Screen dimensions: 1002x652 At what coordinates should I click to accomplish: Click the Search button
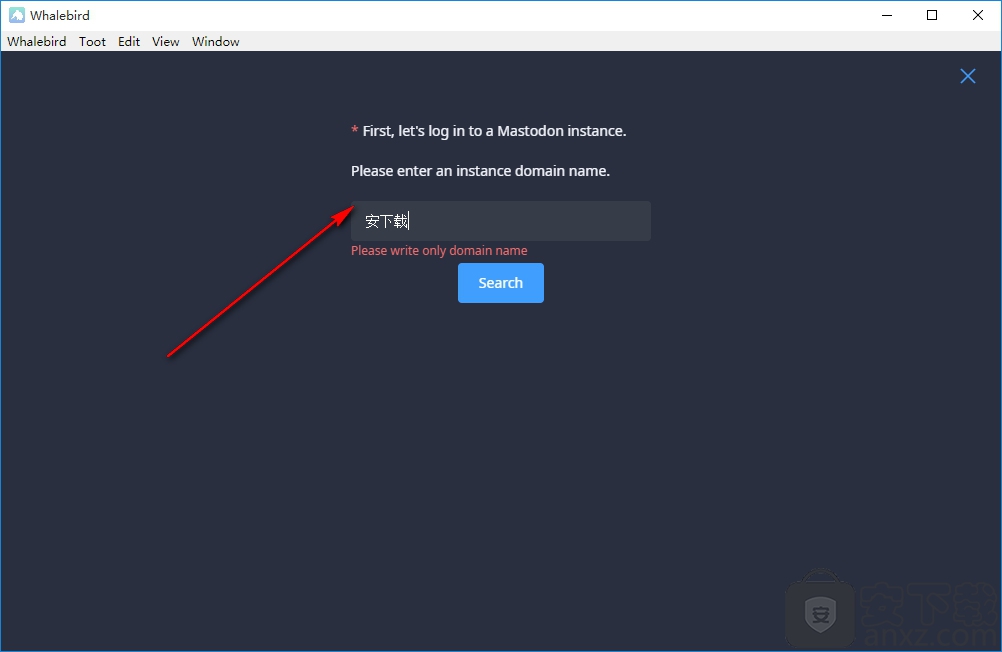[500, 283]
